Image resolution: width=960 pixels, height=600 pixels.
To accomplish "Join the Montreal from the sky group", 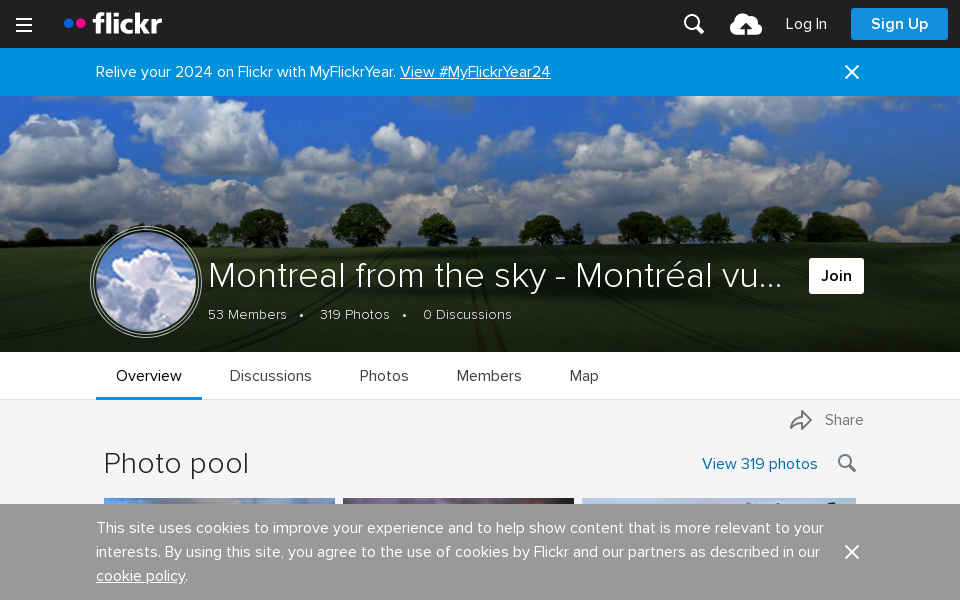I will coord(836,276).
